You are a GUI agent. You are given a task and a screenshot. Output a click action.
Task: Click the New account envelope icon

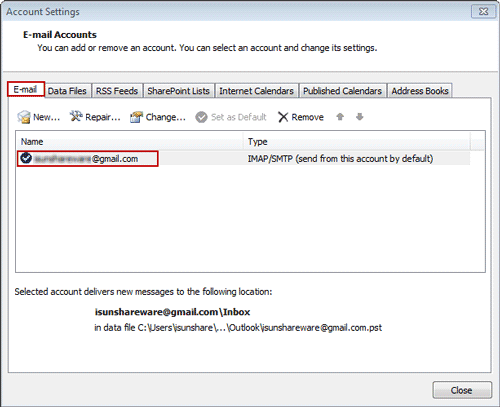point(24,117)
